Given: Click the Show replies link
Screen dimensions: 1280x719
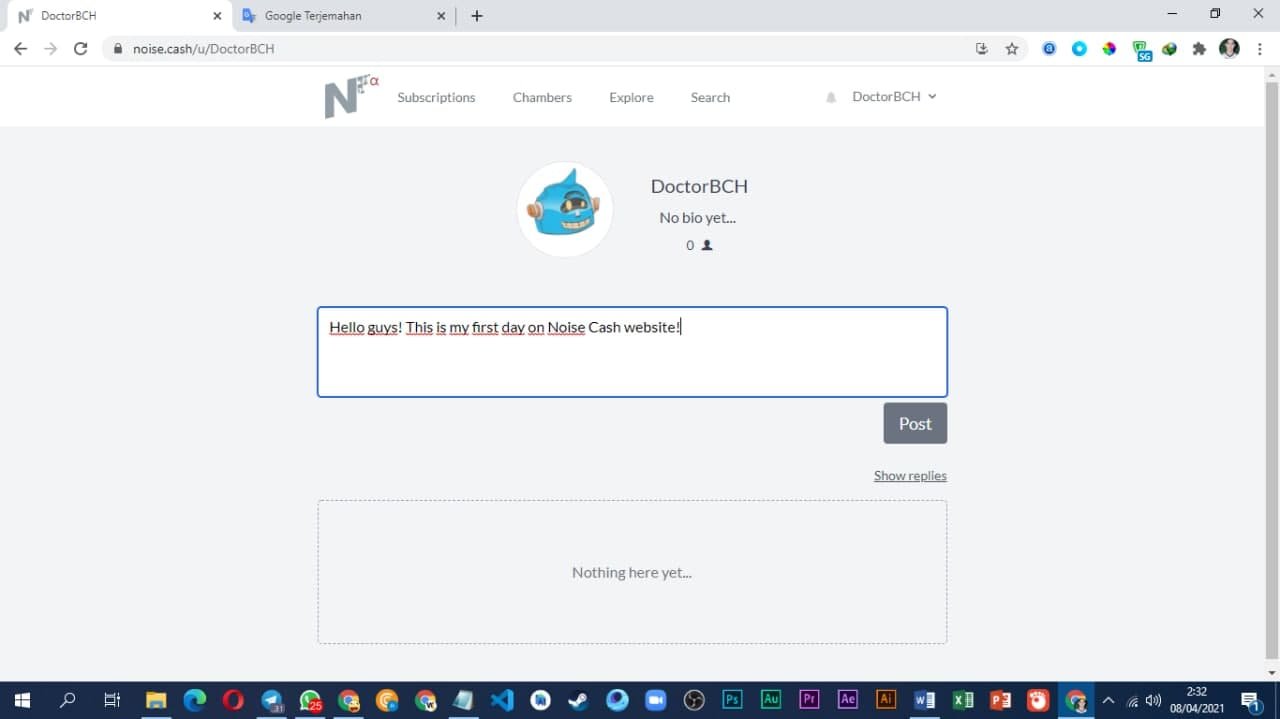Looking at the screenshot, I should coord(910,476).
